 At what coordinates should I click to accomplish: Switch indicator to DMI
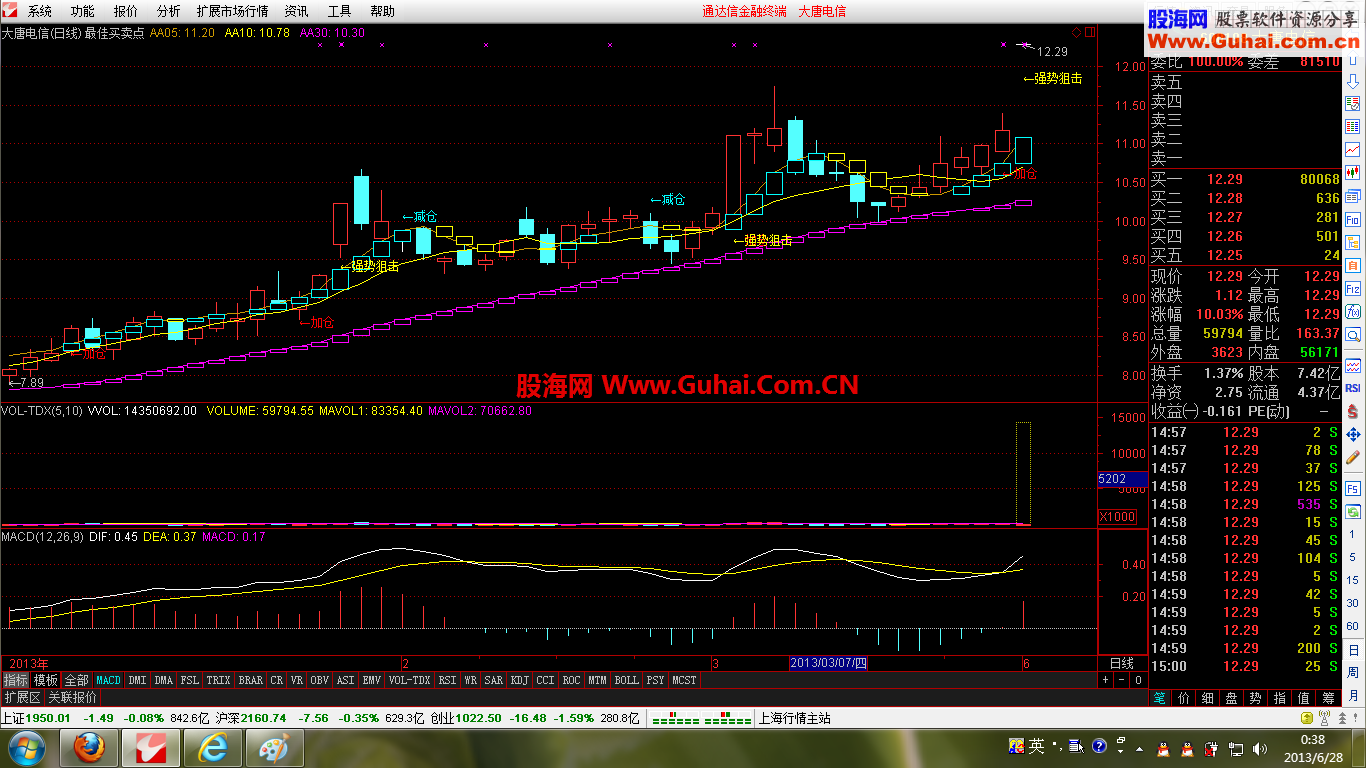[138, 680]
